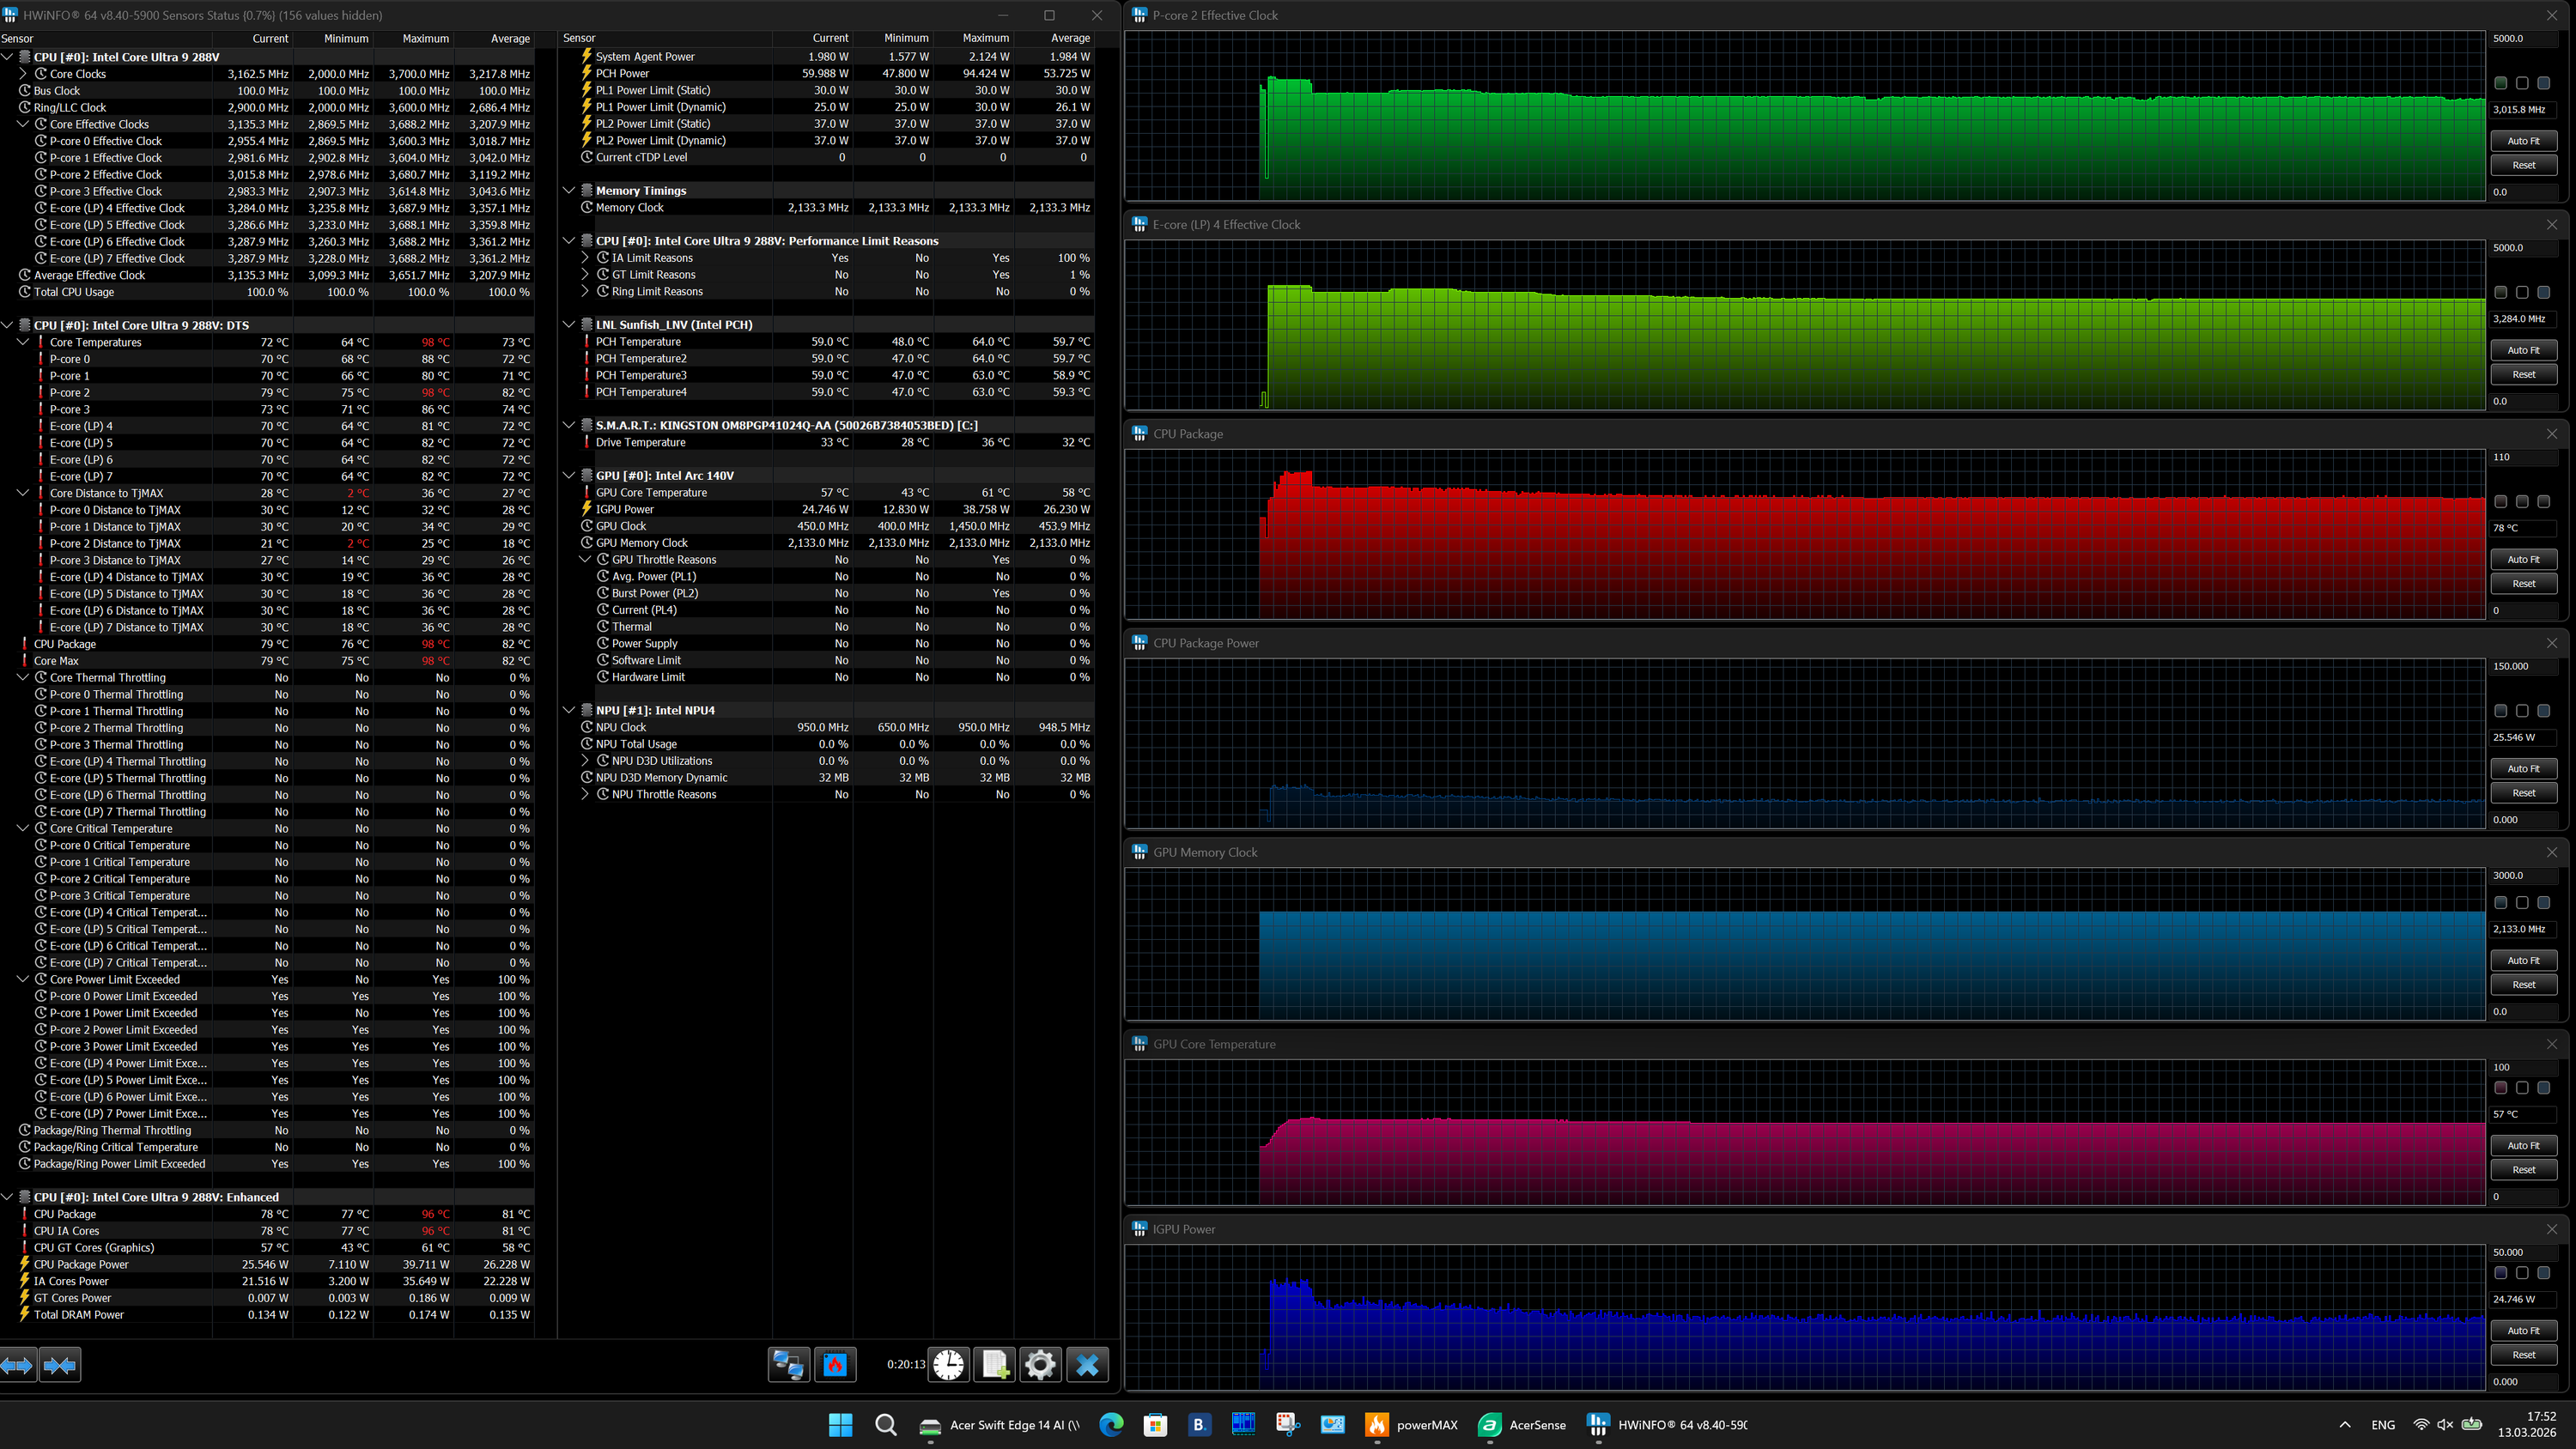Close the GPU Memory Clock graph
Viewport: 2576px width, 1449px height.
pos(2551,852)
